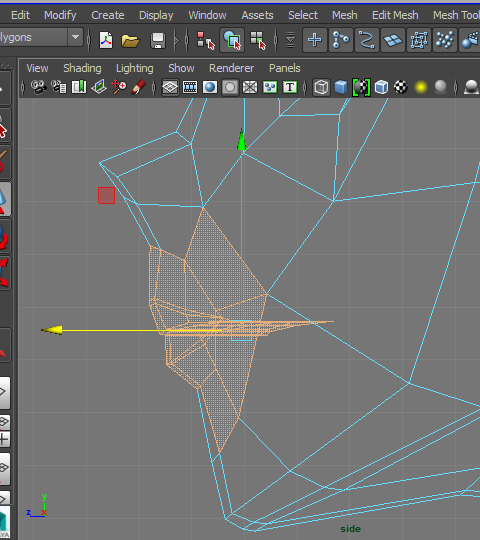
Task: Toggle viewport Shadows grey sphere icon
Action: click(x=440, y=87)
